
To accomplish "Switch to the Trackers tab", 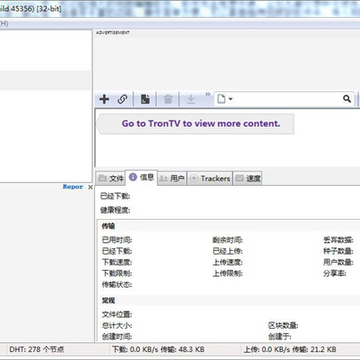I will tap(210, 178).
